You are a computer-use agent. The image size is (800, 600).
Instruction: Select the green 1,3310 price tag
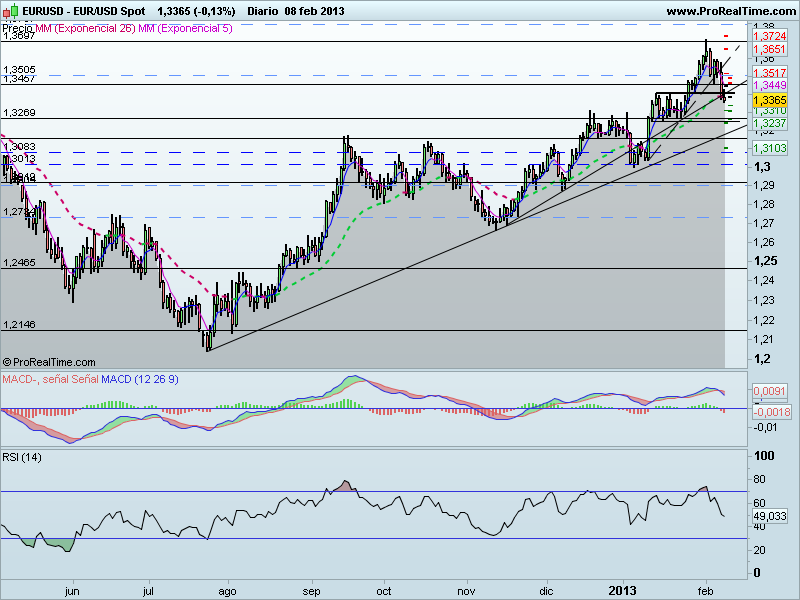pyautogui.click(x=769, y=111)
